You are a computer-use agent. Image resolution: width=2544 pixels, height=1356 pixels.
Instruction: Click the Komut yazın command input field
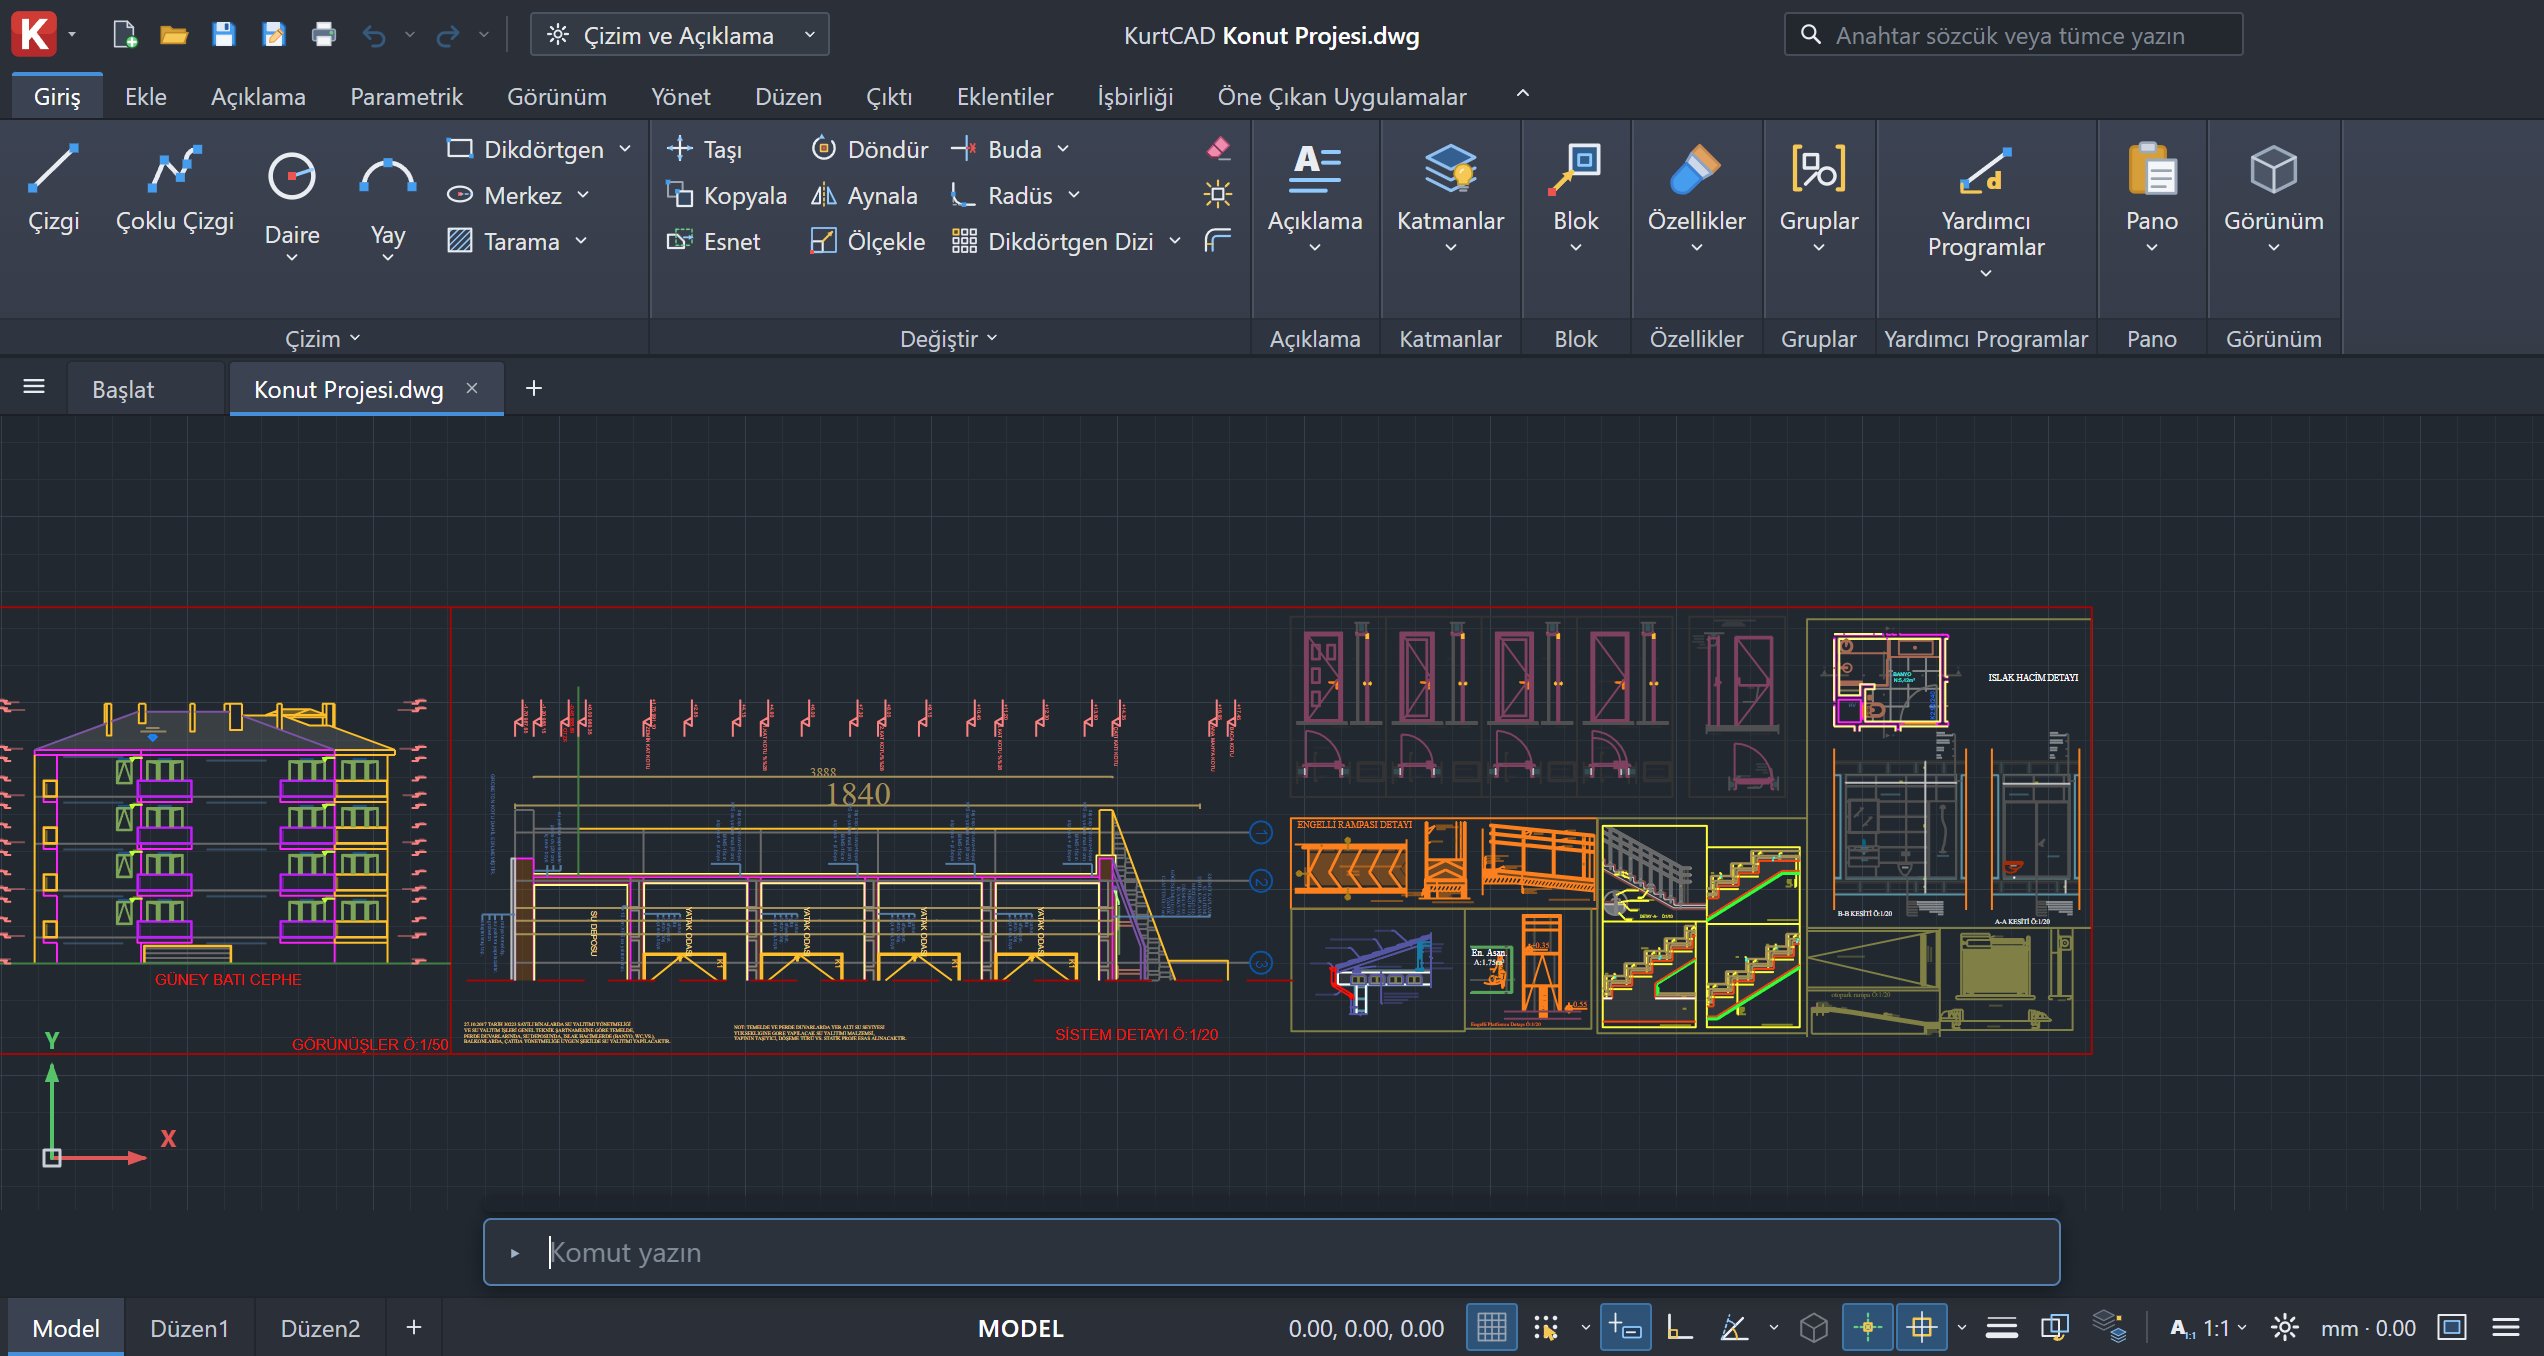[1271, 1251]
